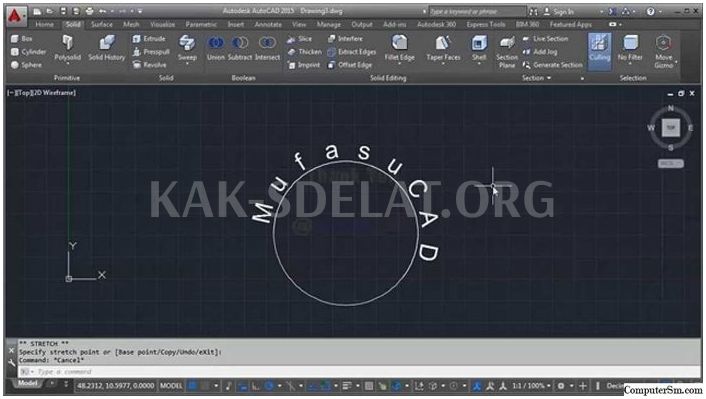Screen dimensions: 706x399
Task: Open the Annotate ribbon tab
Action: point(268,24)
